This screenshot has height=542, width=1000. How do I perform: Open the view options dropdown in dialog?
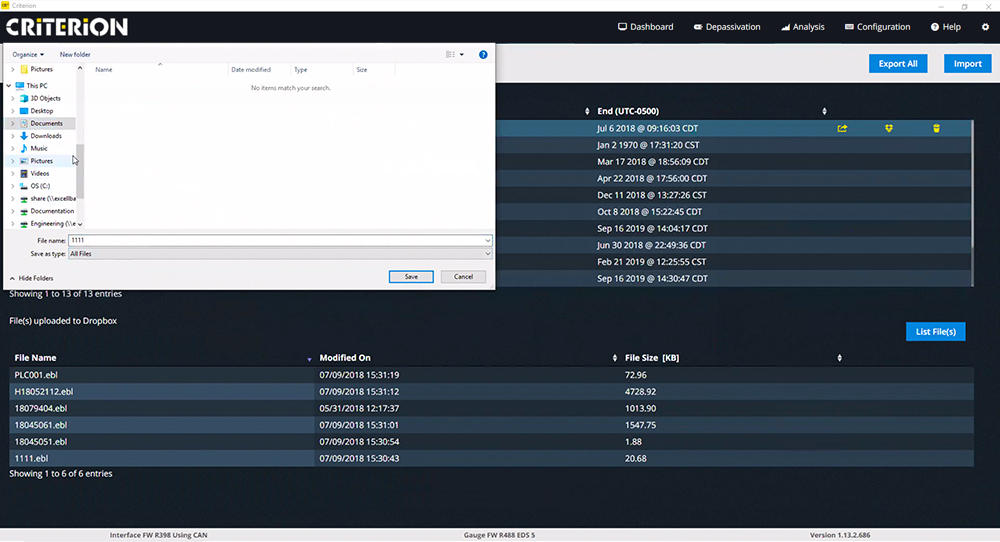(462, 54)
